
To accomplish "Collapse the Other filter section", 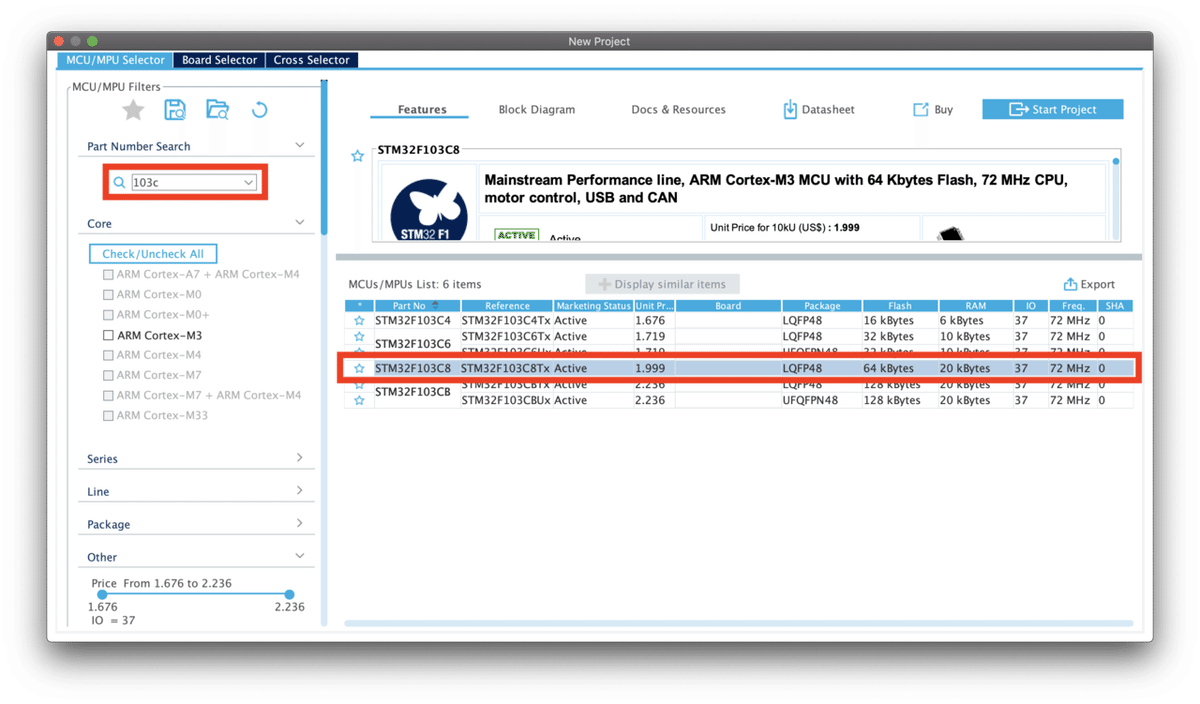I will 299,556.
